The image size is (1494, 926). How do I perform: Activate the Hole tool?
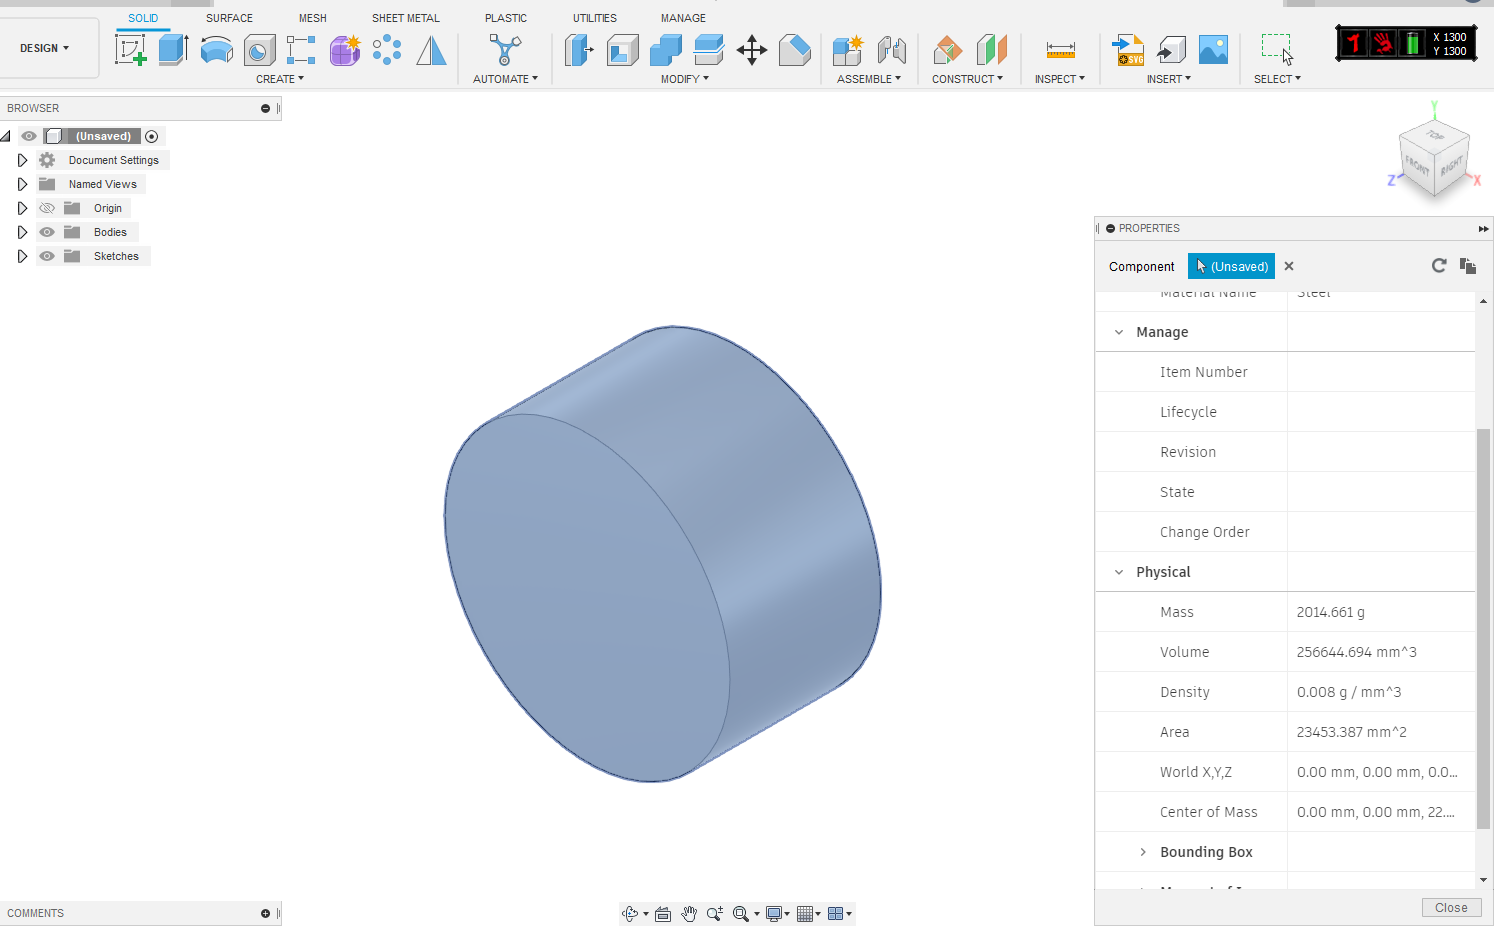pos(260,49)
